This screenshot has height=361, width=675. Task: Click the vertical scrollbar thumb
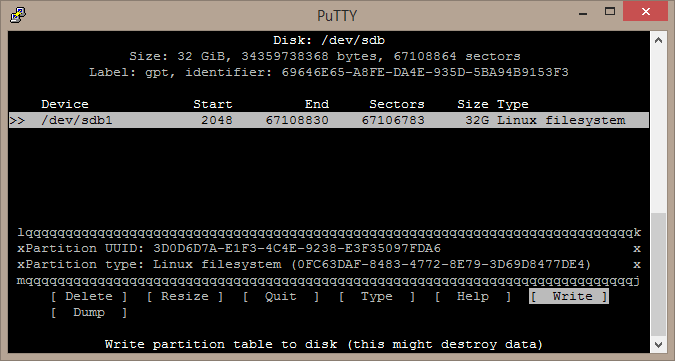click(658, 274)
